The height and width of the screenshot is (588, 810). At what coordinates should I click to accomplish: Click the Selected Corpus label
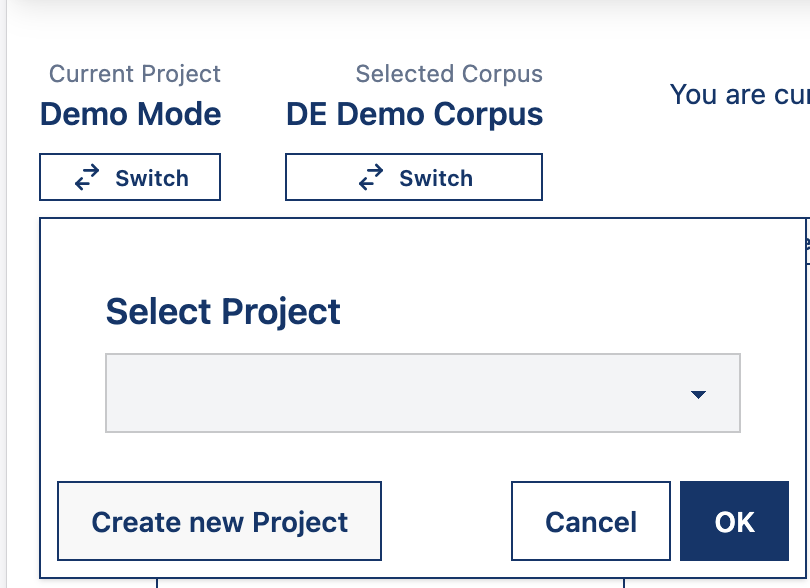[x=449, y=74]
